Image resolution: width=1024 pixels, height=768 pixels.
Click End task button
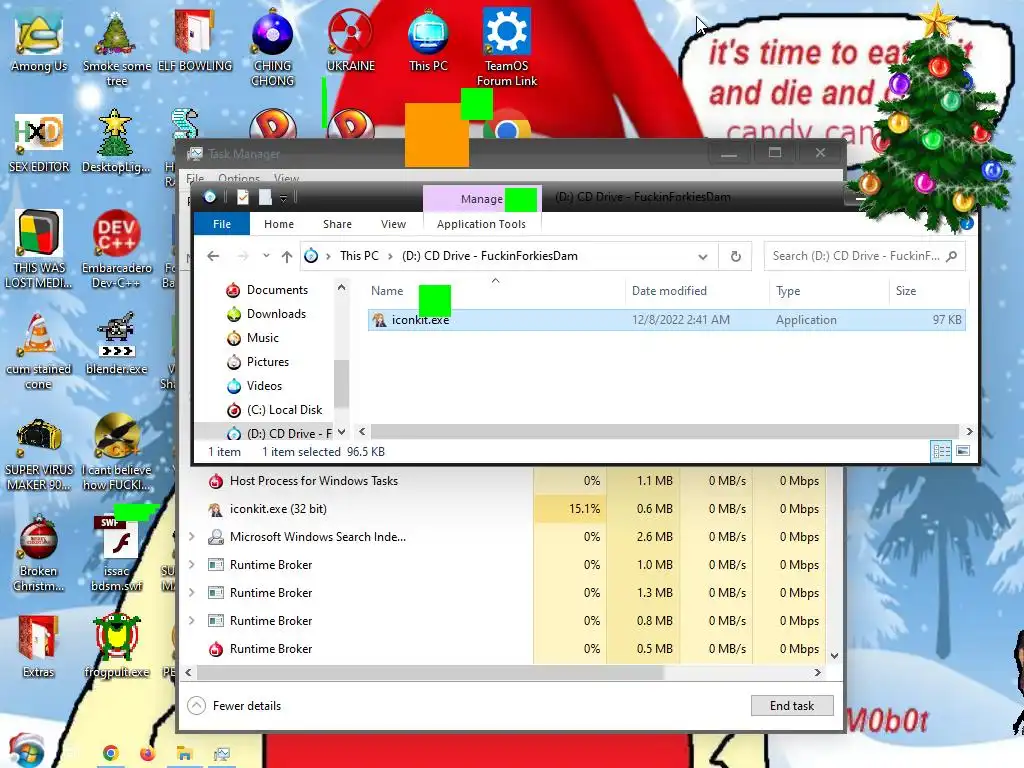[x=792, y=705]
